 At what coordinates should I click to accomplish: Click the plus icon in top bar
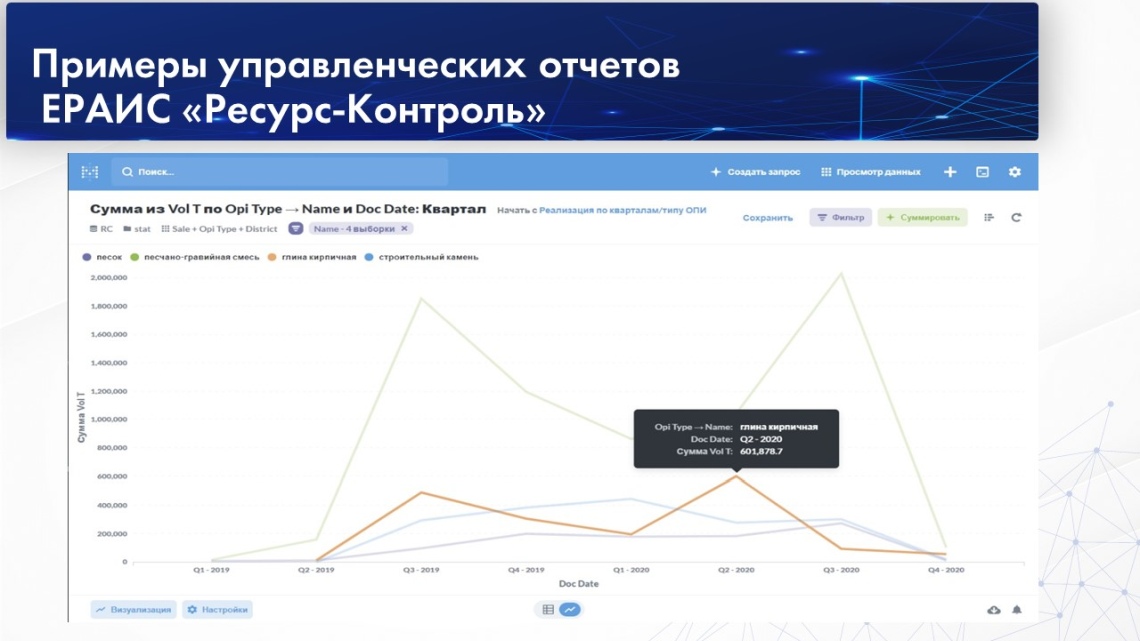[x=950, y=172]
